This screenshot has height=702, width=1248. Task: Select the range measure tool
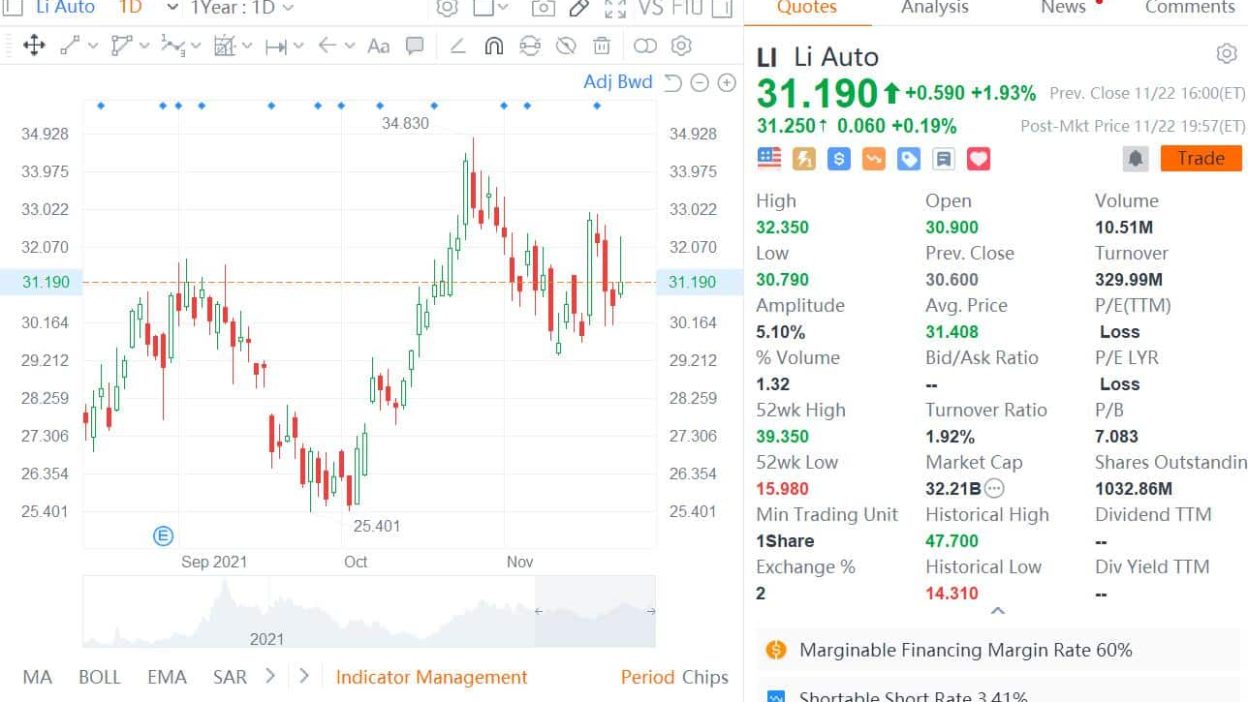[x=275, y=46]
